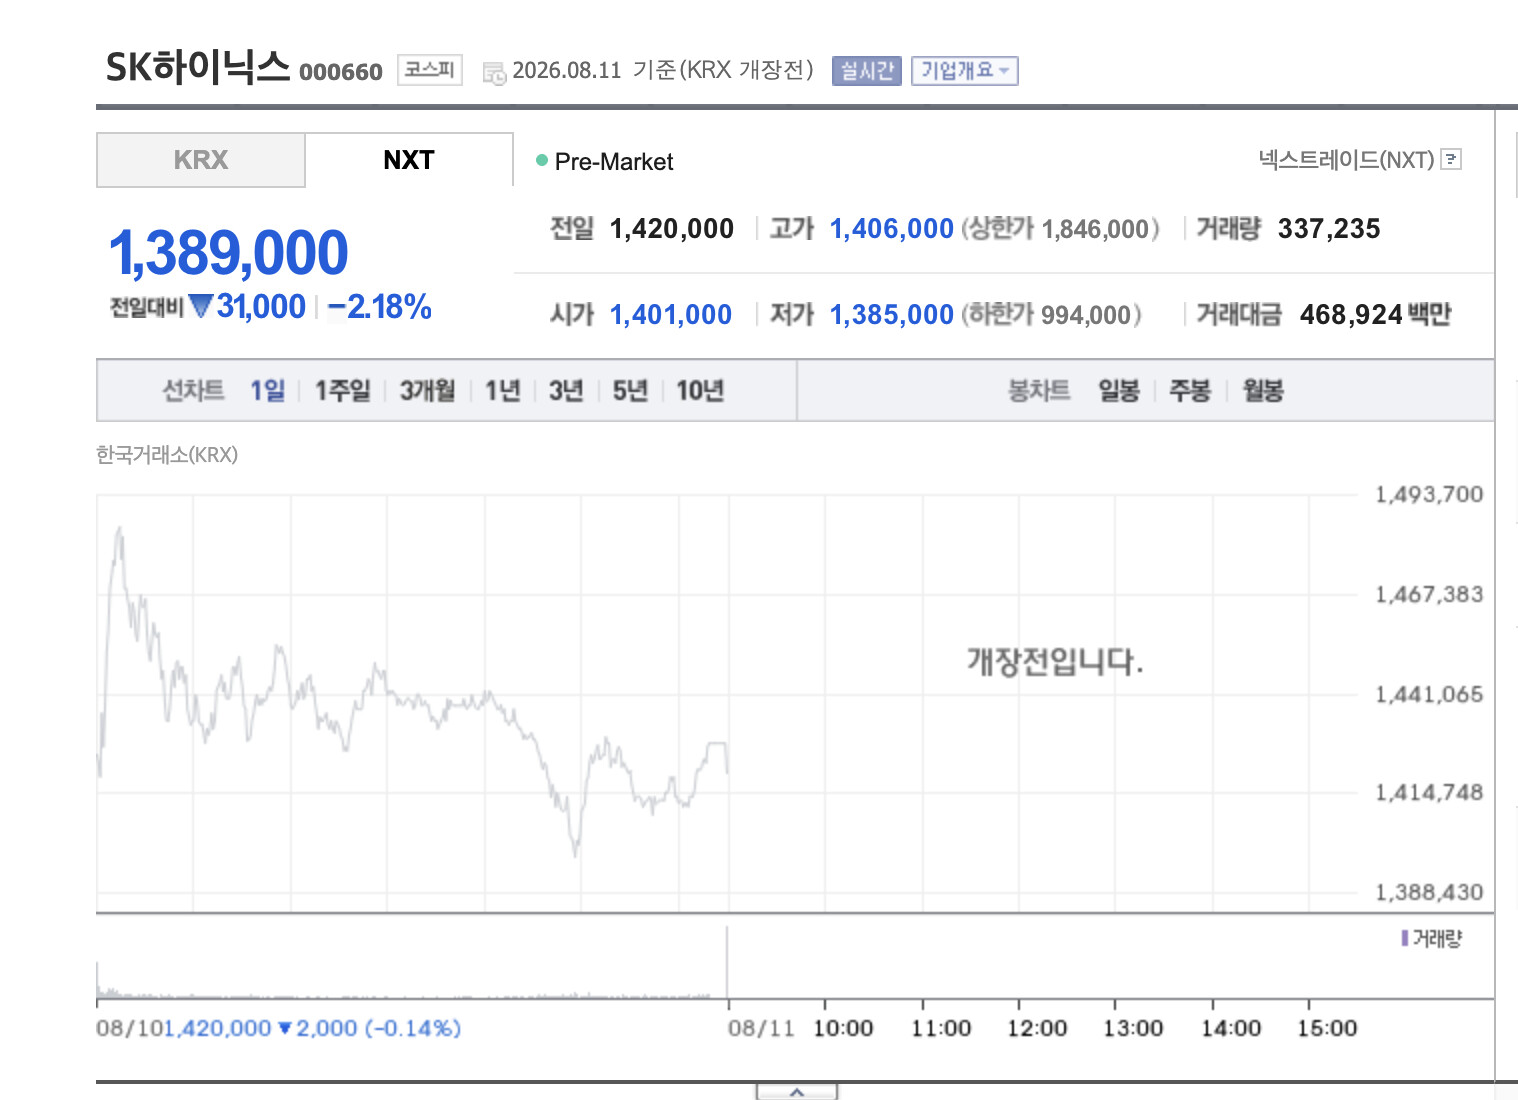Viewport: 1518px width, 1100px height.
Task: Select the 3년 line chart period
Action: pos(566,390)
